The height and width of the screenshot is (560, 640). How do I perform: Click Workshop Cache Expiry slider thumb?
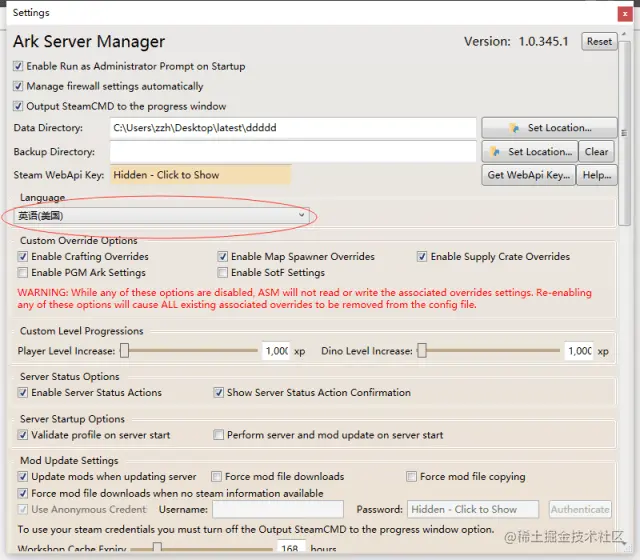(157, 547)
